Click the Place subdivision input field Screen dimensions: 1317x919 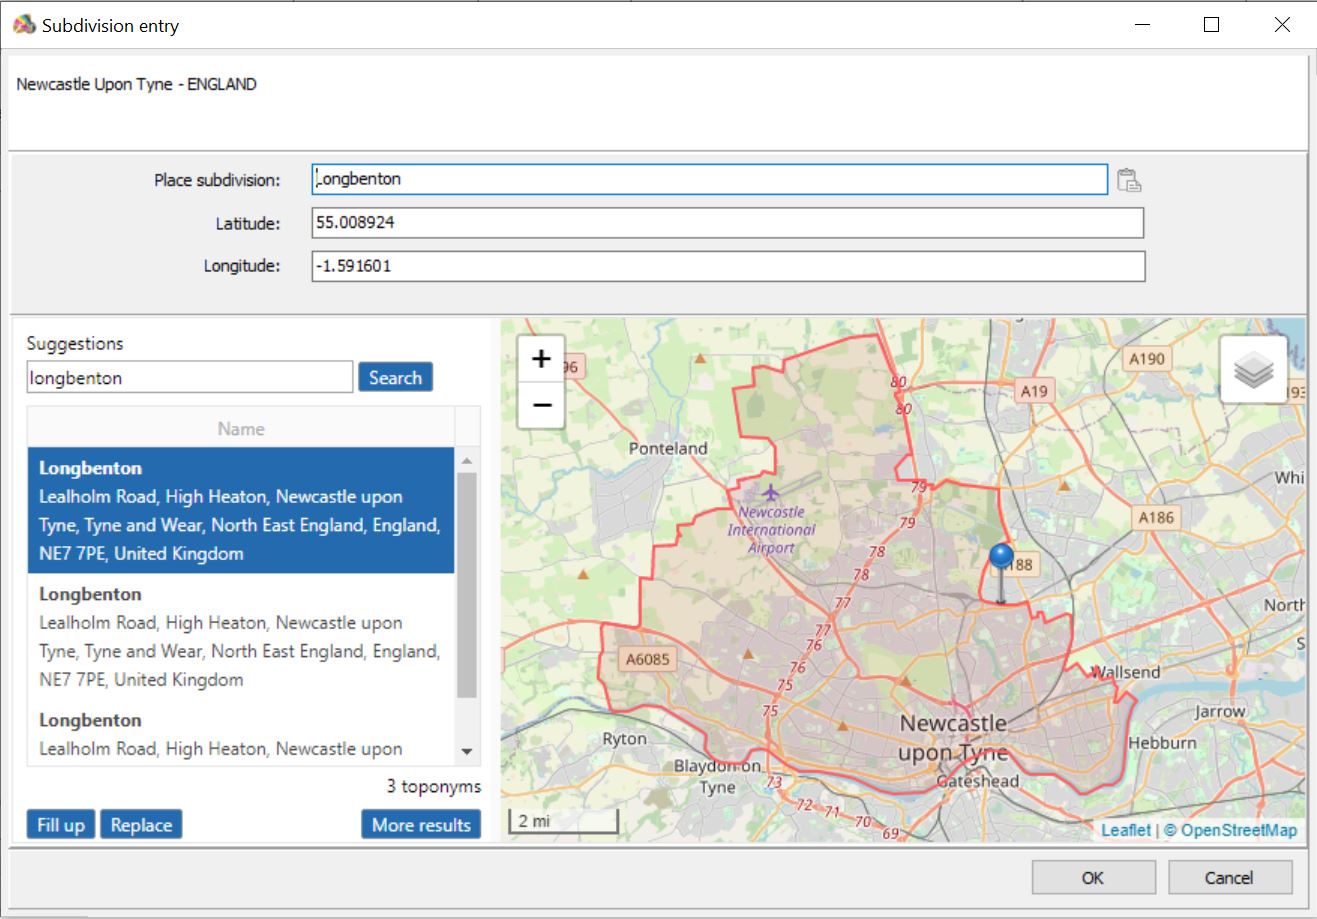(710, 179)
